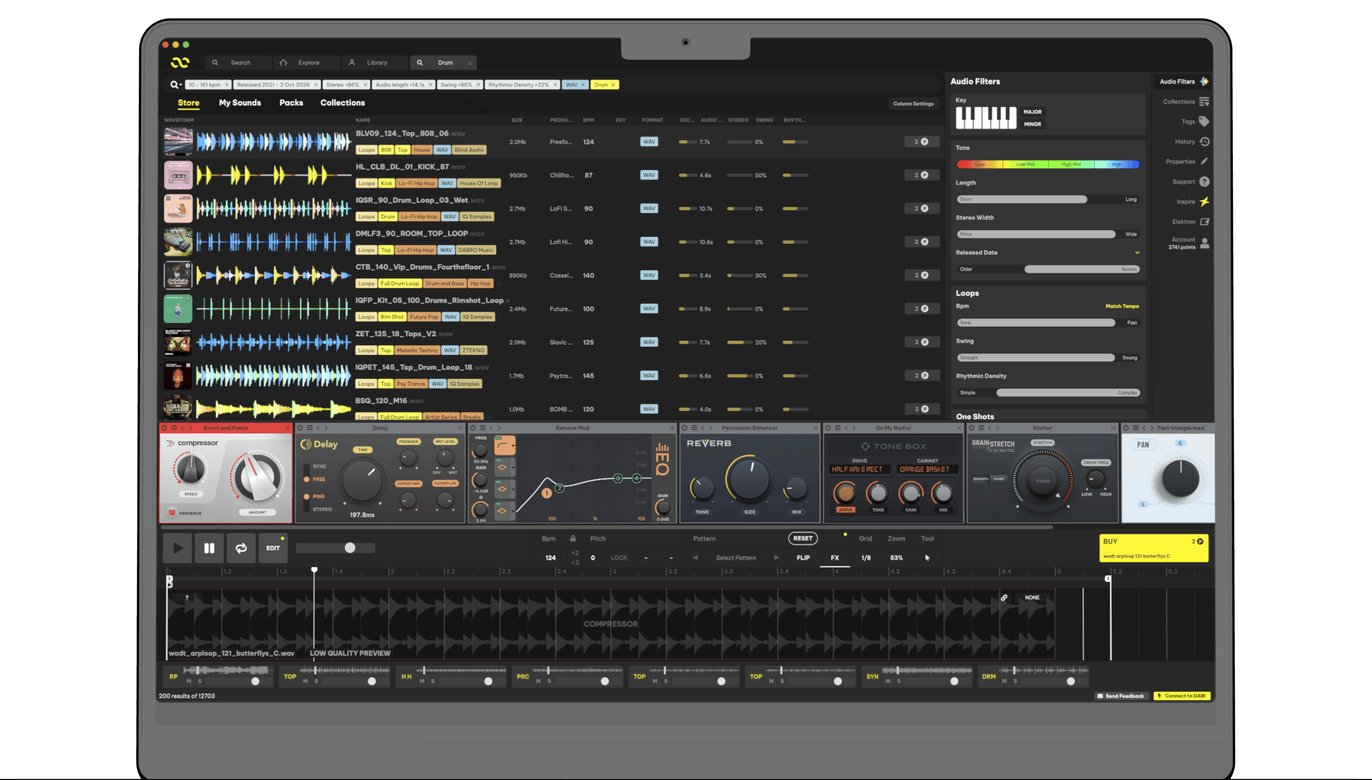The width and height of the screenshot is (1372, 780).
Task: Select MAJOR key filter
Action: coord(1032,112)
